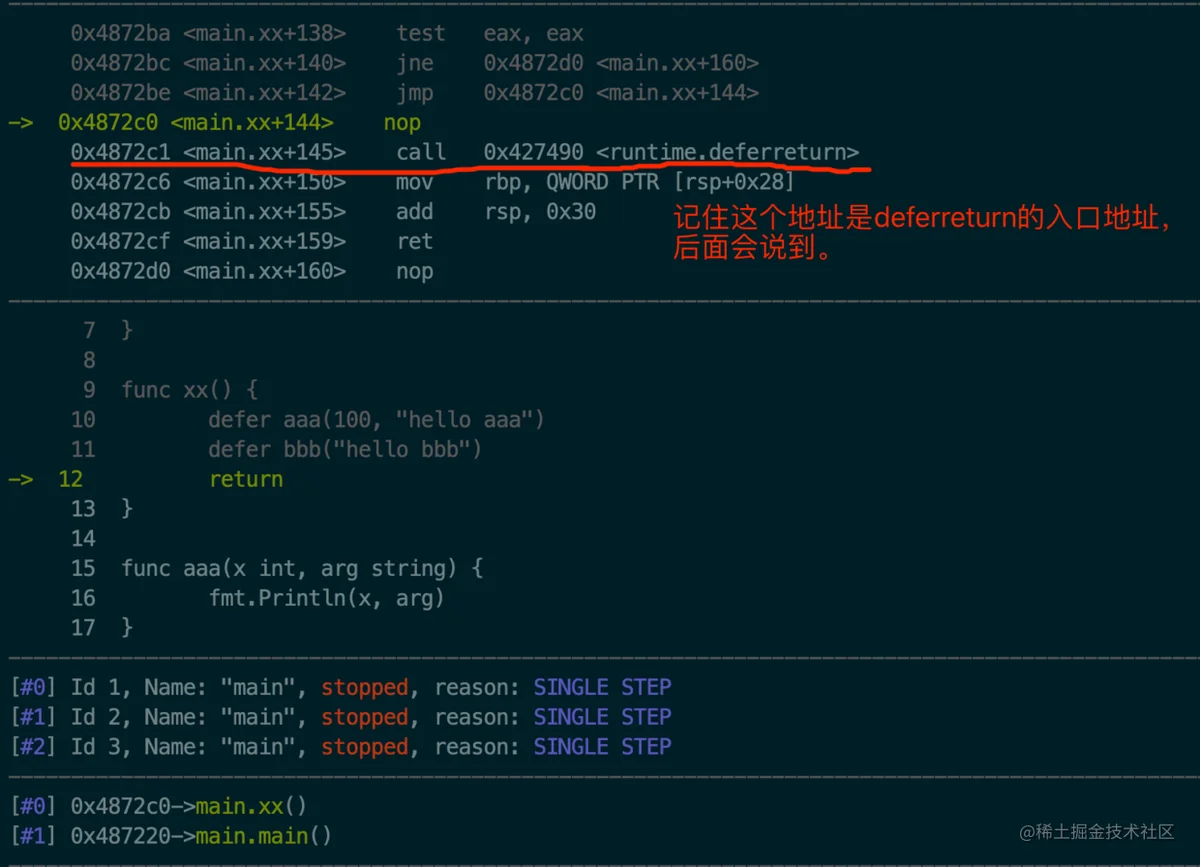Click the source line 12 arrow marker
The width and height of the screenshot is (1200, 867).
pyautogui.click(x=21, y=479)
